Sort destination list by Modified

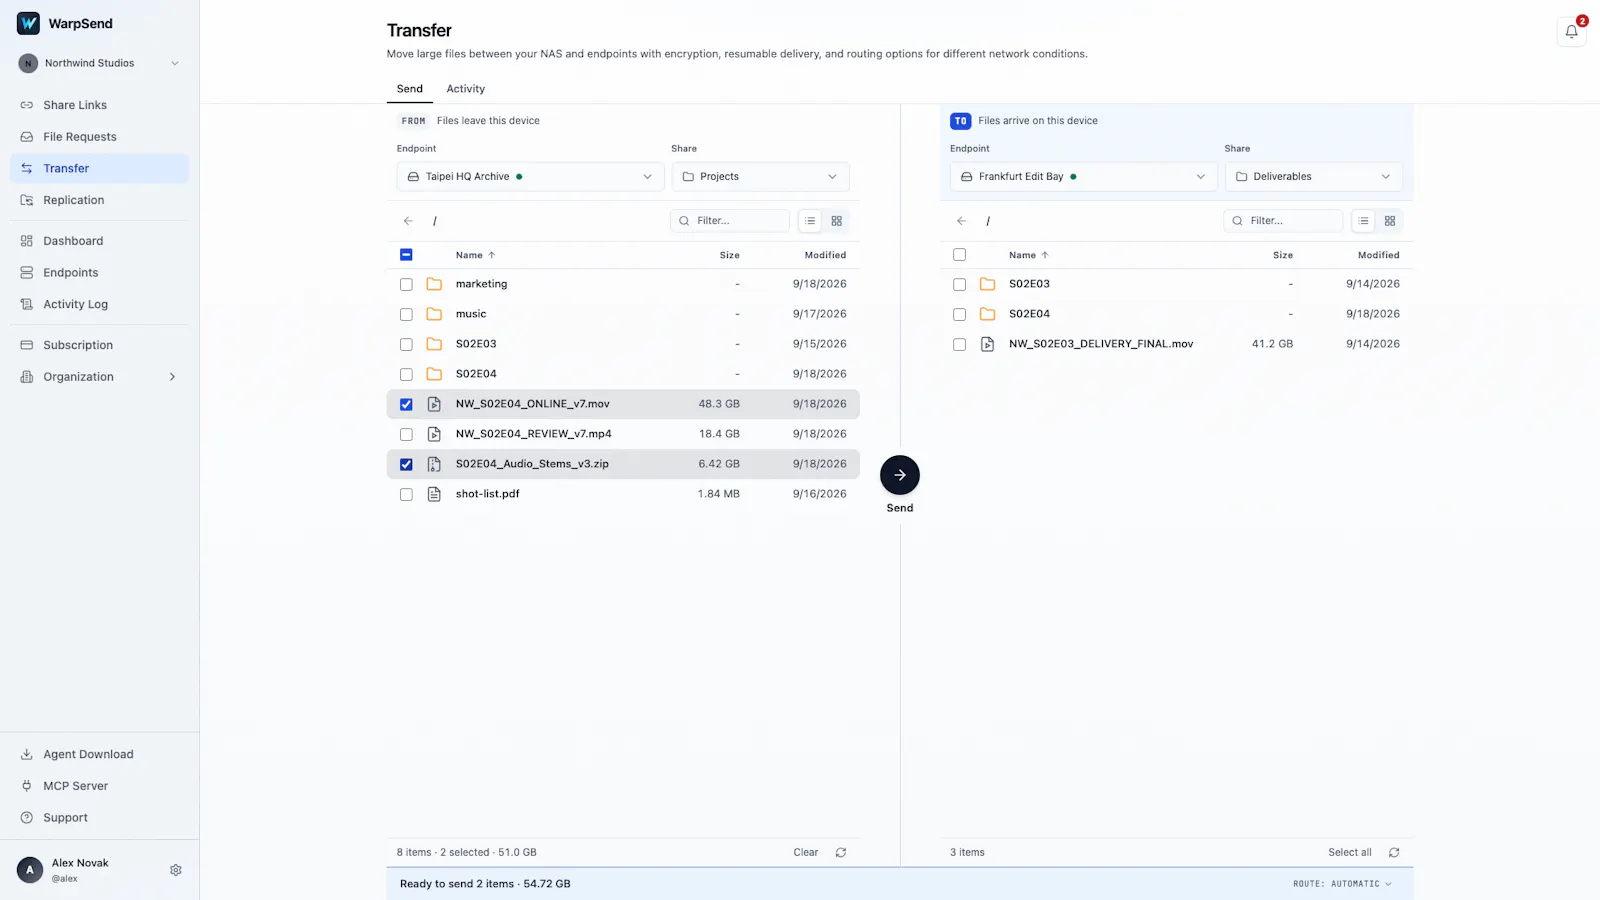(x=1378, y=255)
